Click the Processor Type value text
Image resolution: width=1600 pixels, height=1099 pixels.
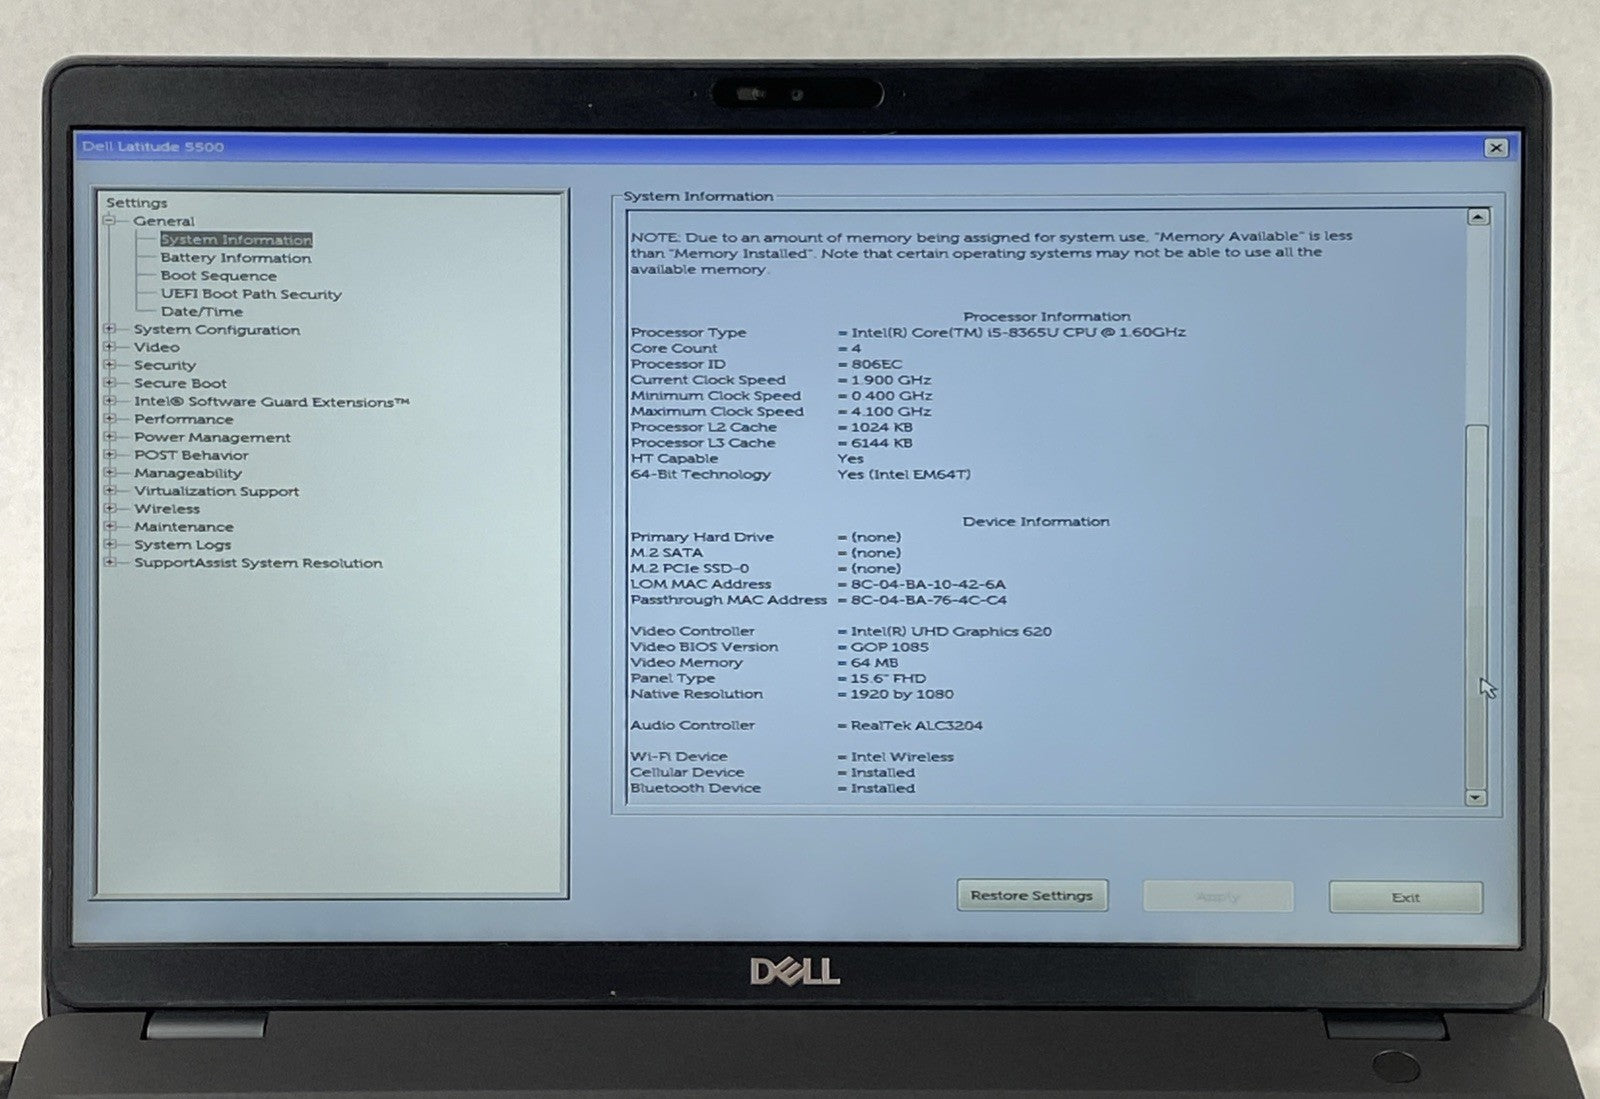[1018, 332]
